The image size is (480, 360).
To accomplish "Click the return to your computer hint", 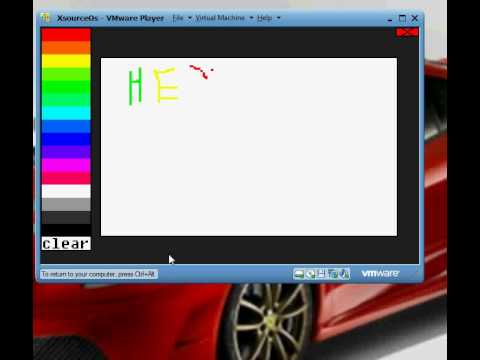I will 98,274.
